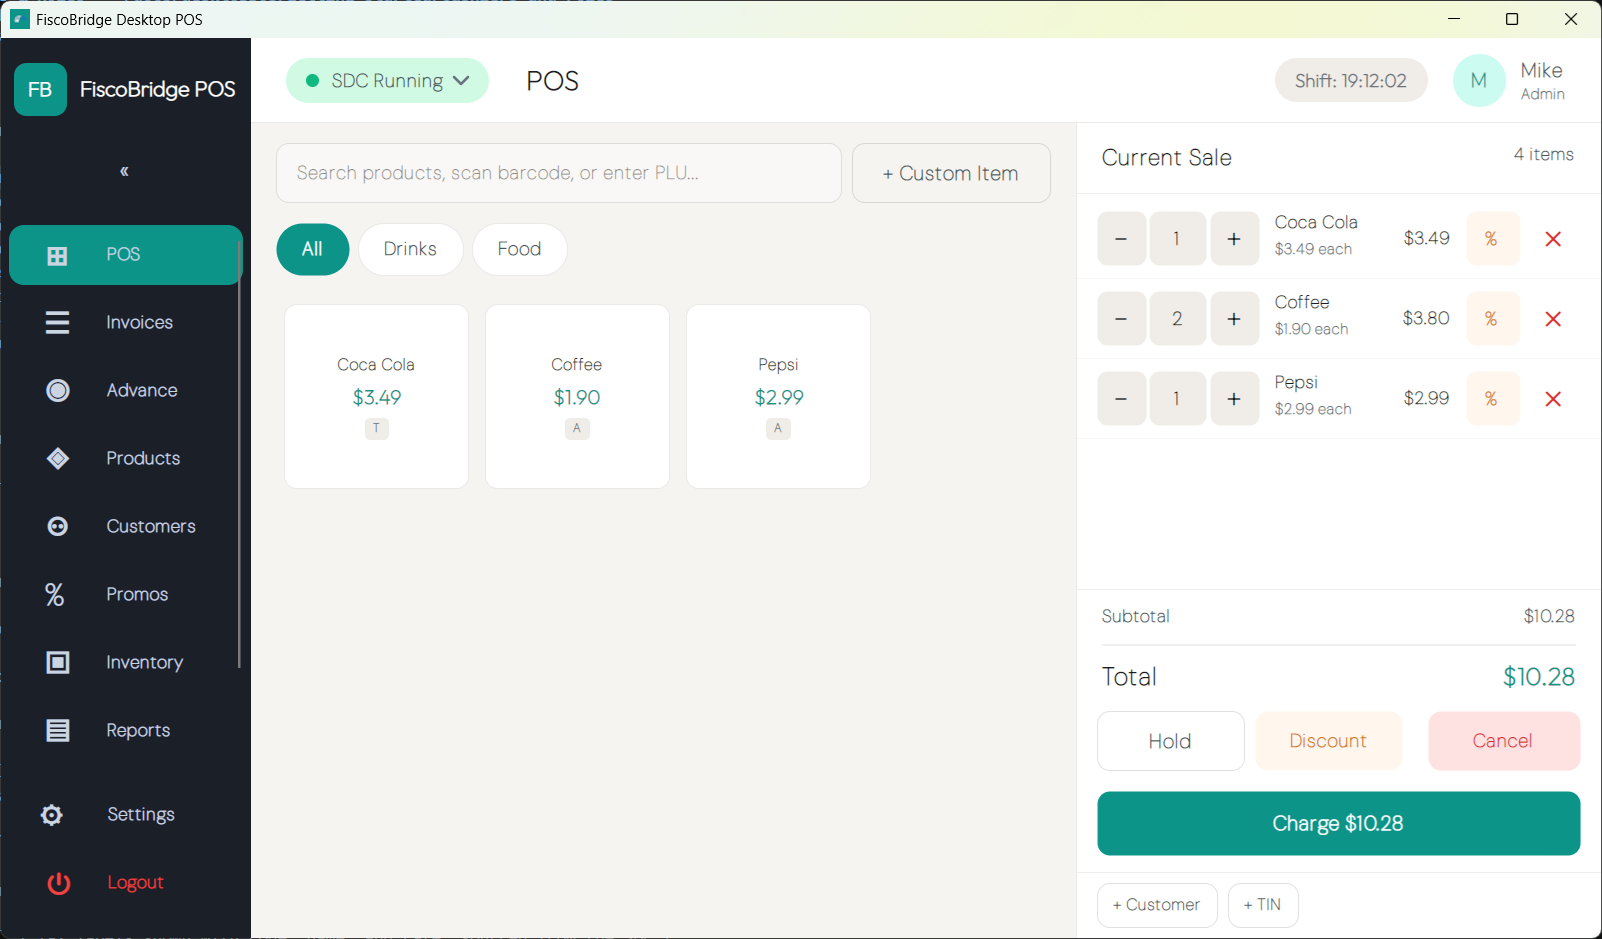The height and width of the screenshot is (939, 1602).
Task: Click the A tax tag on Coffee card
Action: tap(577, 428)
